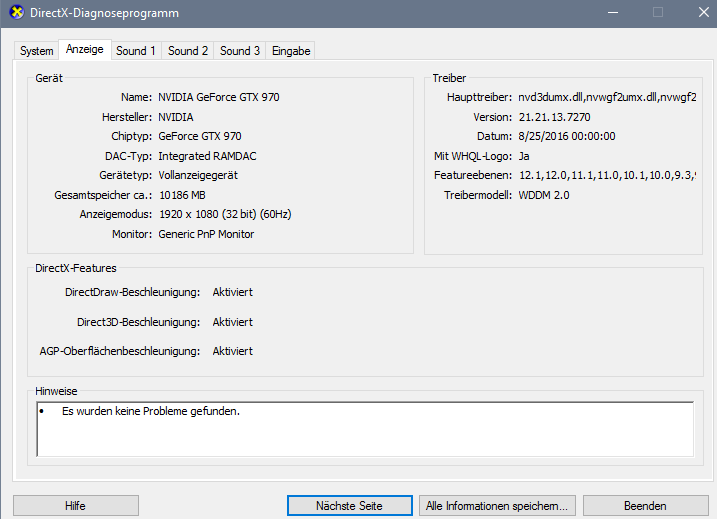The height and width of the screenshot is (519, 717).
Task: Click inside the Hinweise notes box
Action: point(365,429)
